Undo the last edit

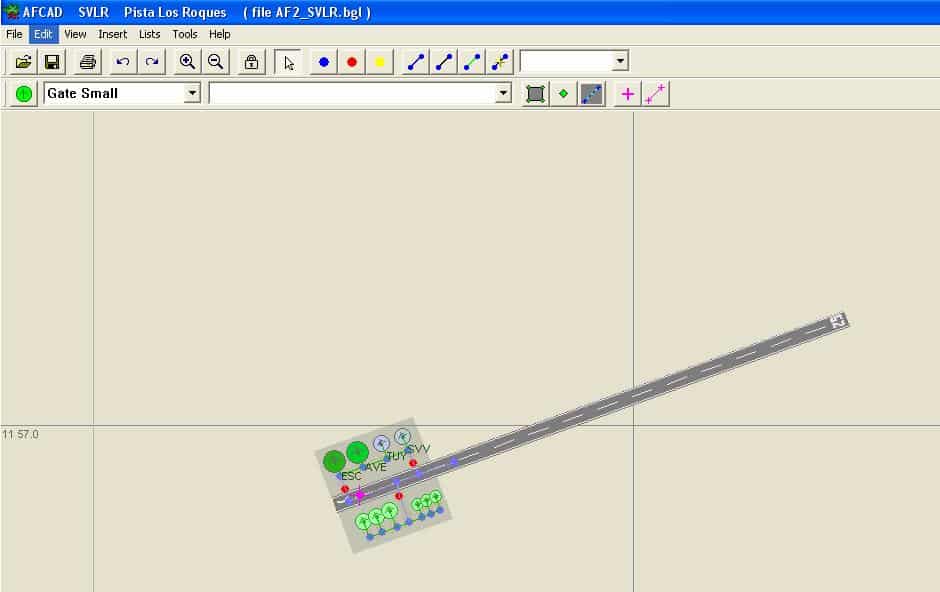(x=123, y=62)
